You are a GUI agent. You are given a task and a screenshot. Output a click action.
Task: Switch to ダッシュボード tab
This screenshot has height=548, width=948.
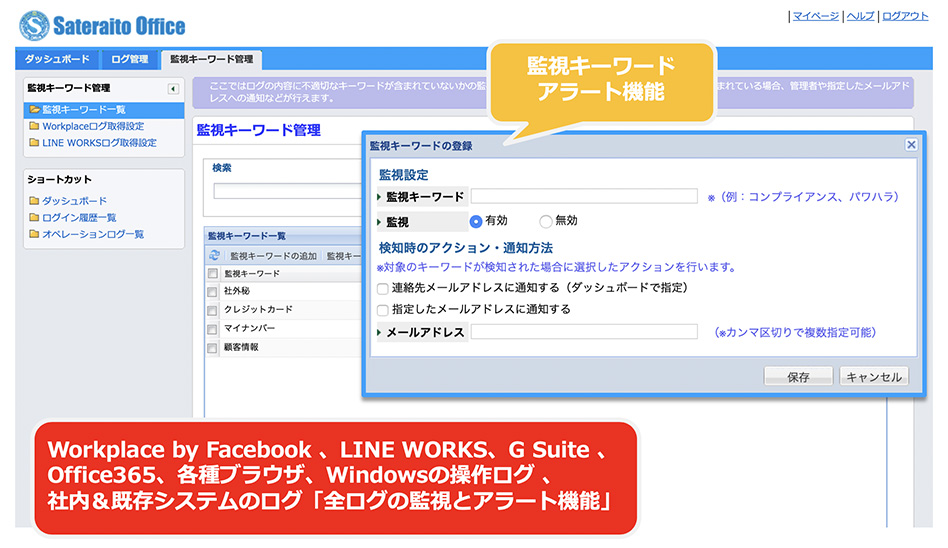[x=57, y=59]
